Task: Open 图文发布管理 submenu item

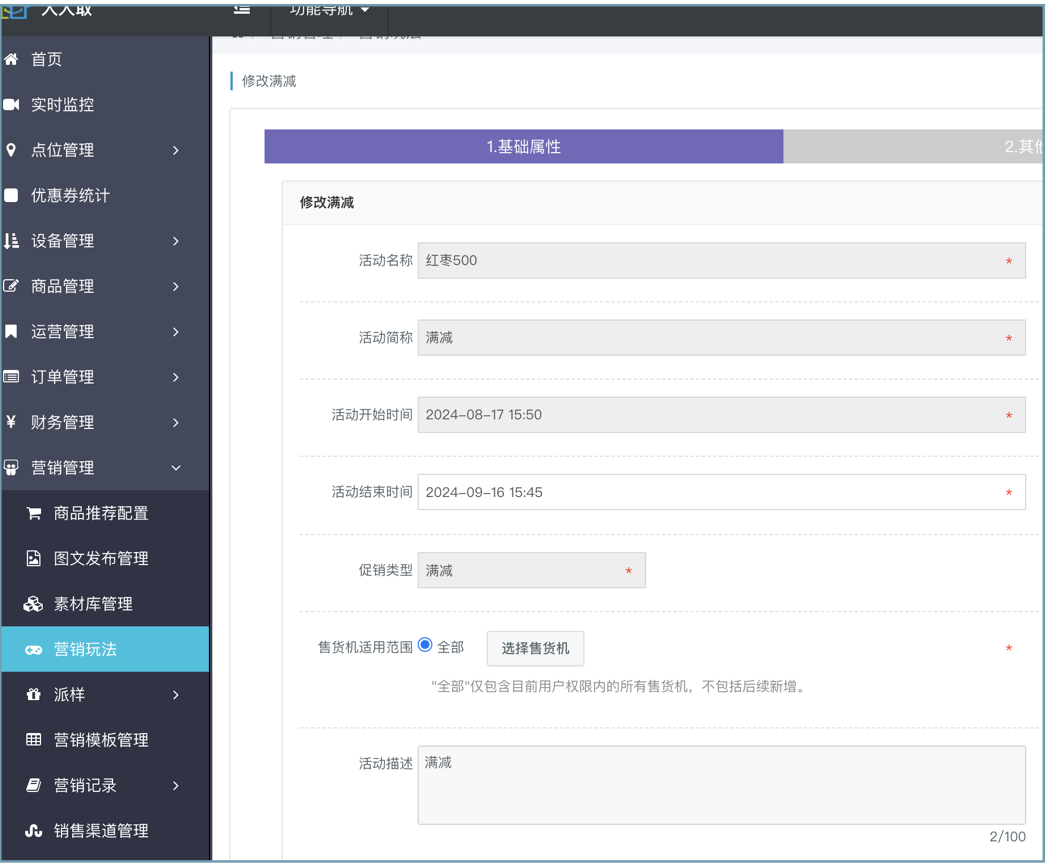Action: click(105, 559)
